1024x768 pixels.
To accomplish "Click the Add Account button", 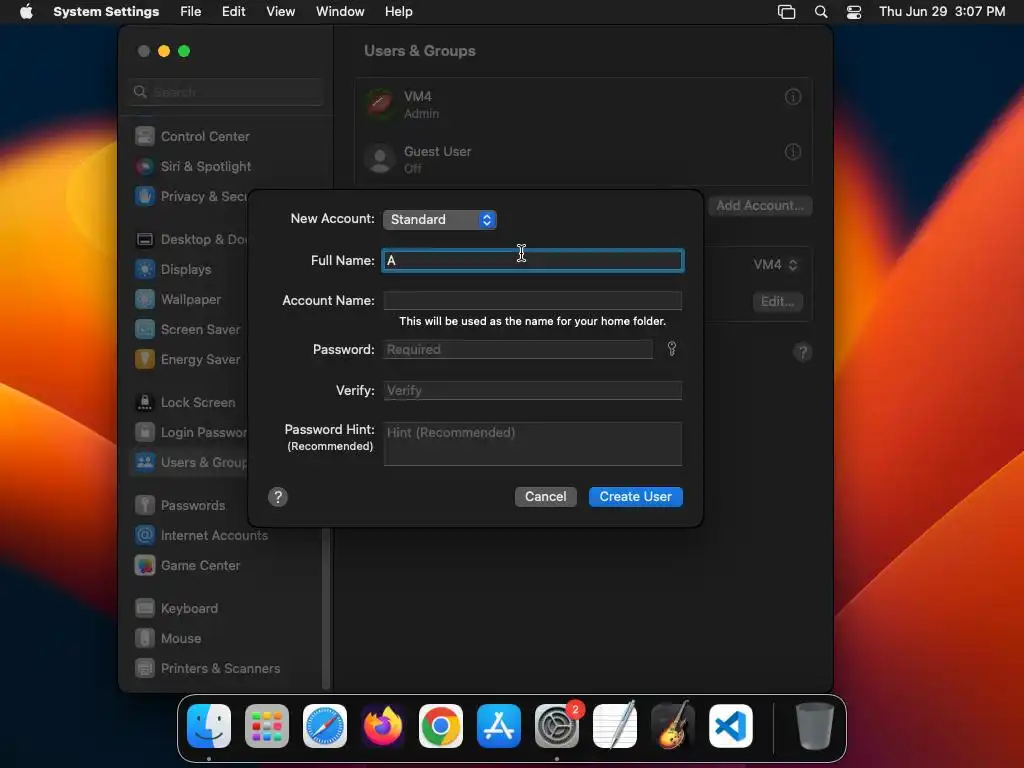I will [x=760, y=206].
